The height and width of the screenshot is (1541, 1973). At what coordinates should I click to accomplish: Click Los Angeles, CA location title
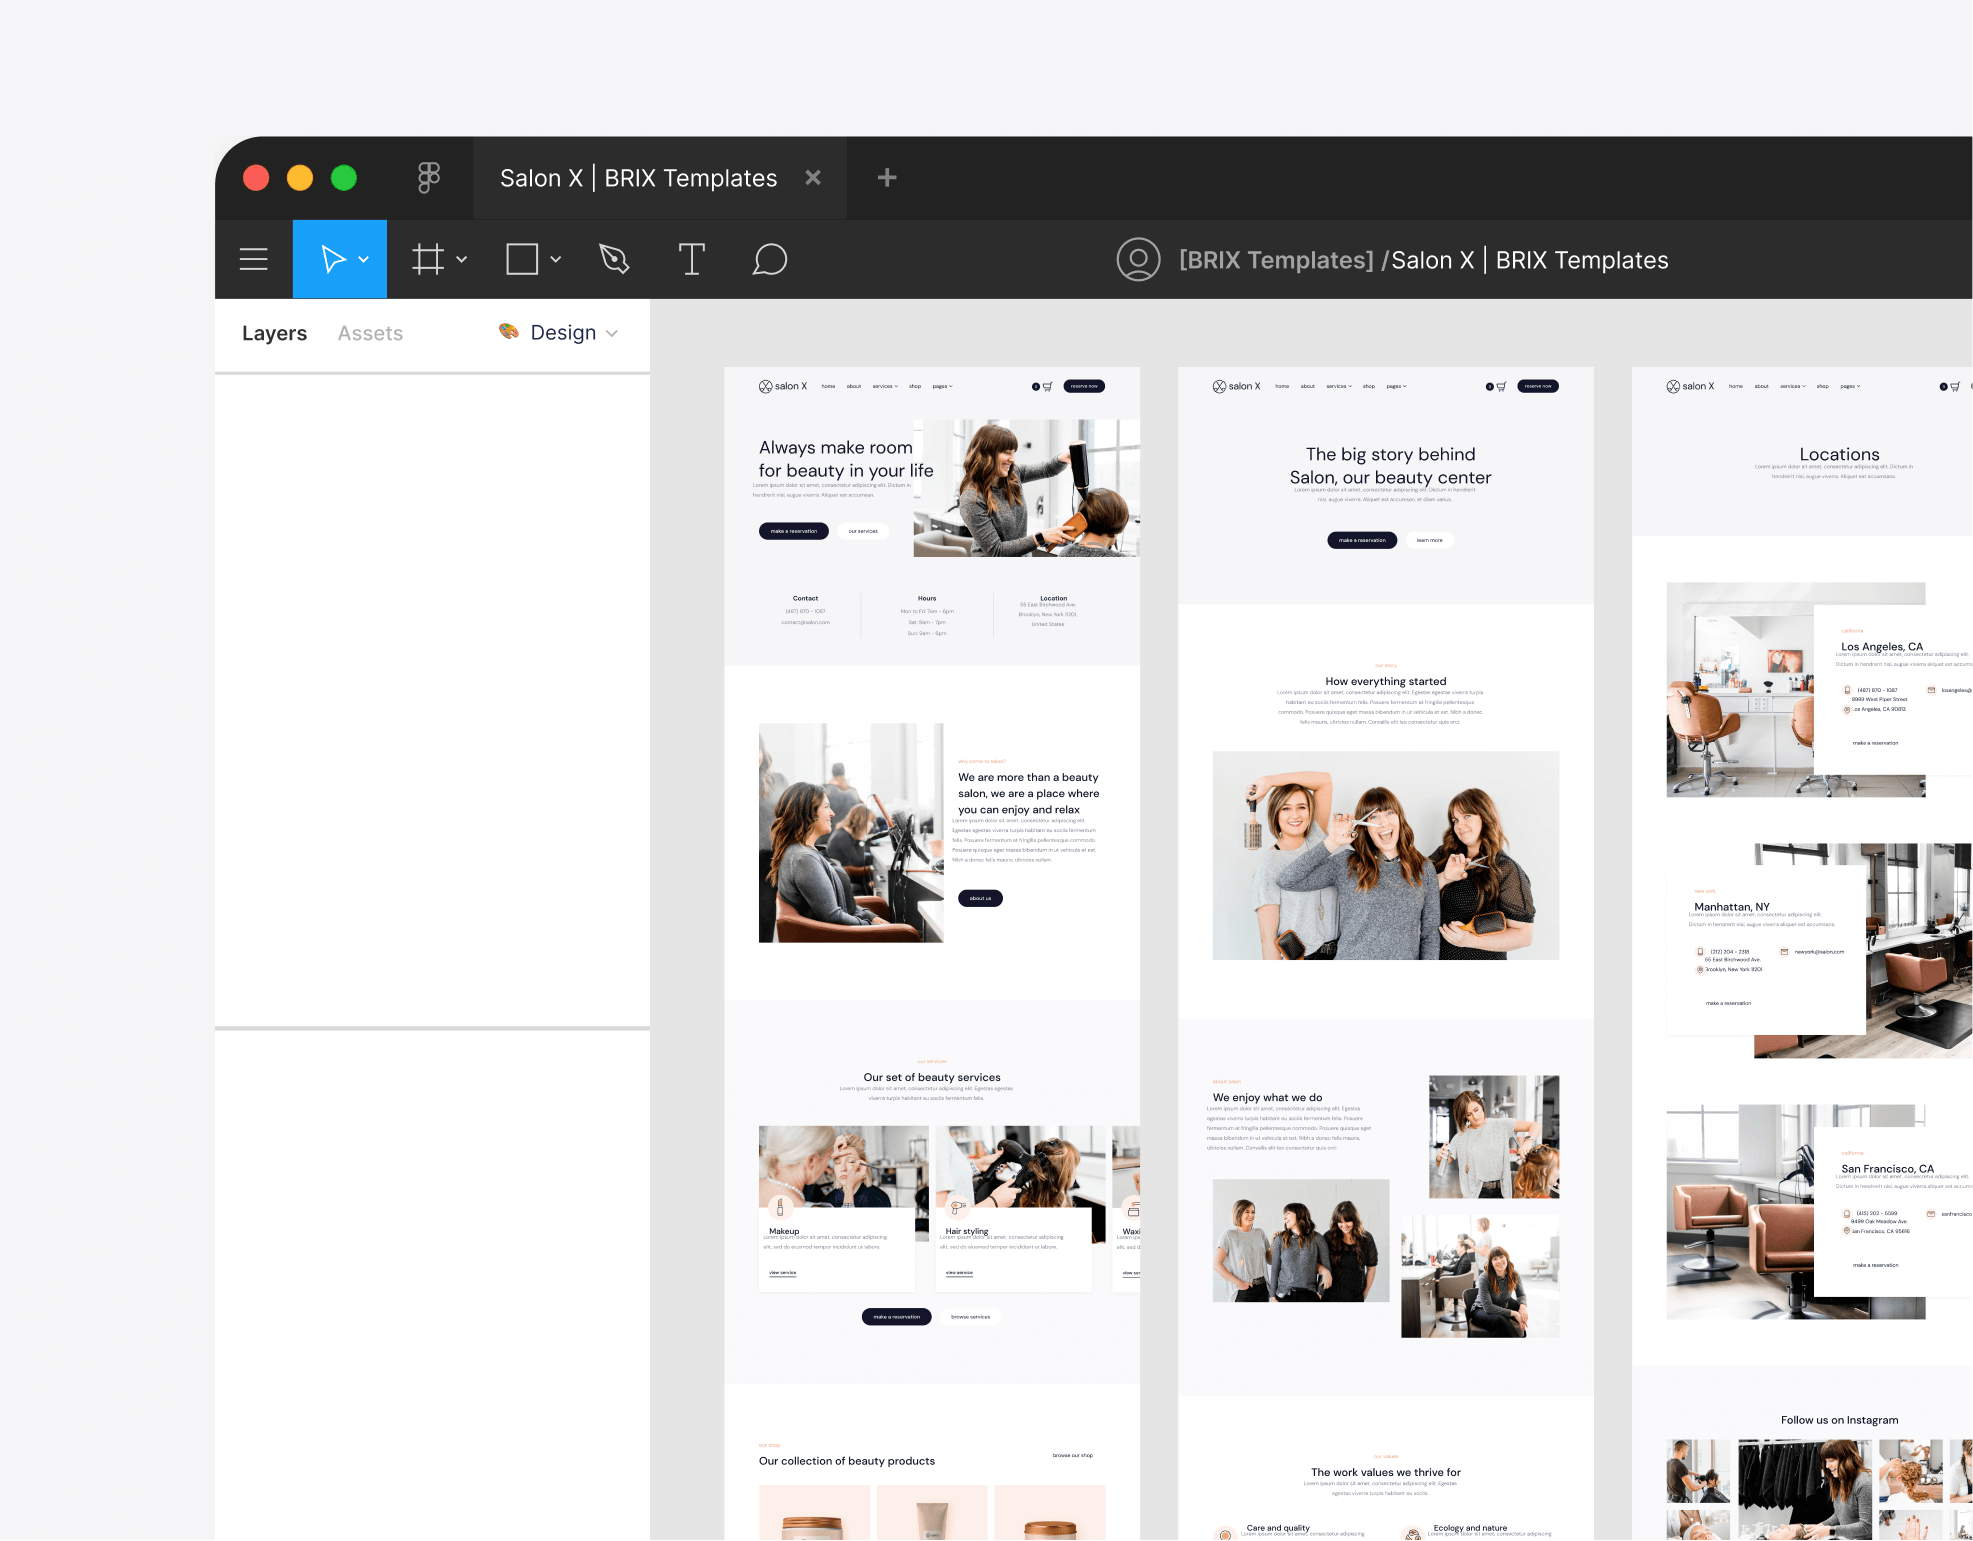[1882, 647]
